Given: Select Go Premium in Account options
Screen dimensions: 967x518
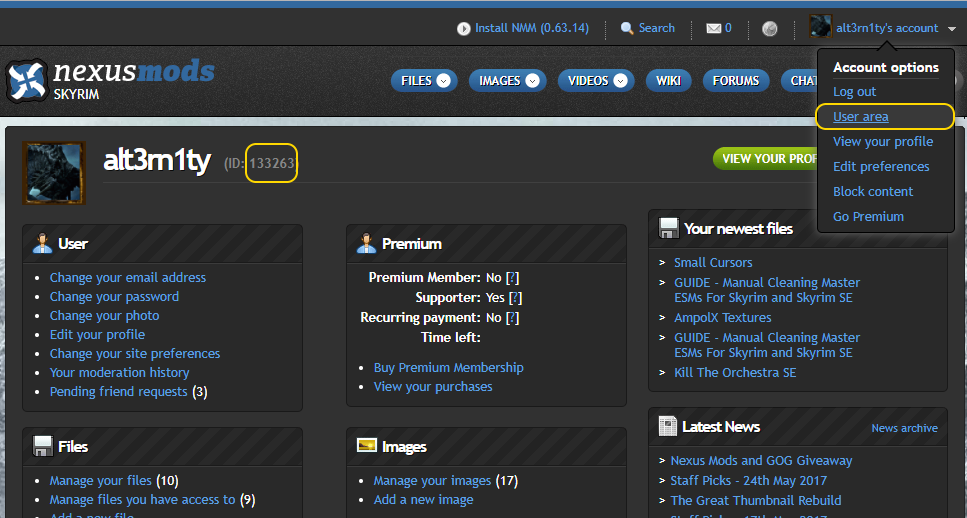Looking at the screenshot, I should coord(868,216).
